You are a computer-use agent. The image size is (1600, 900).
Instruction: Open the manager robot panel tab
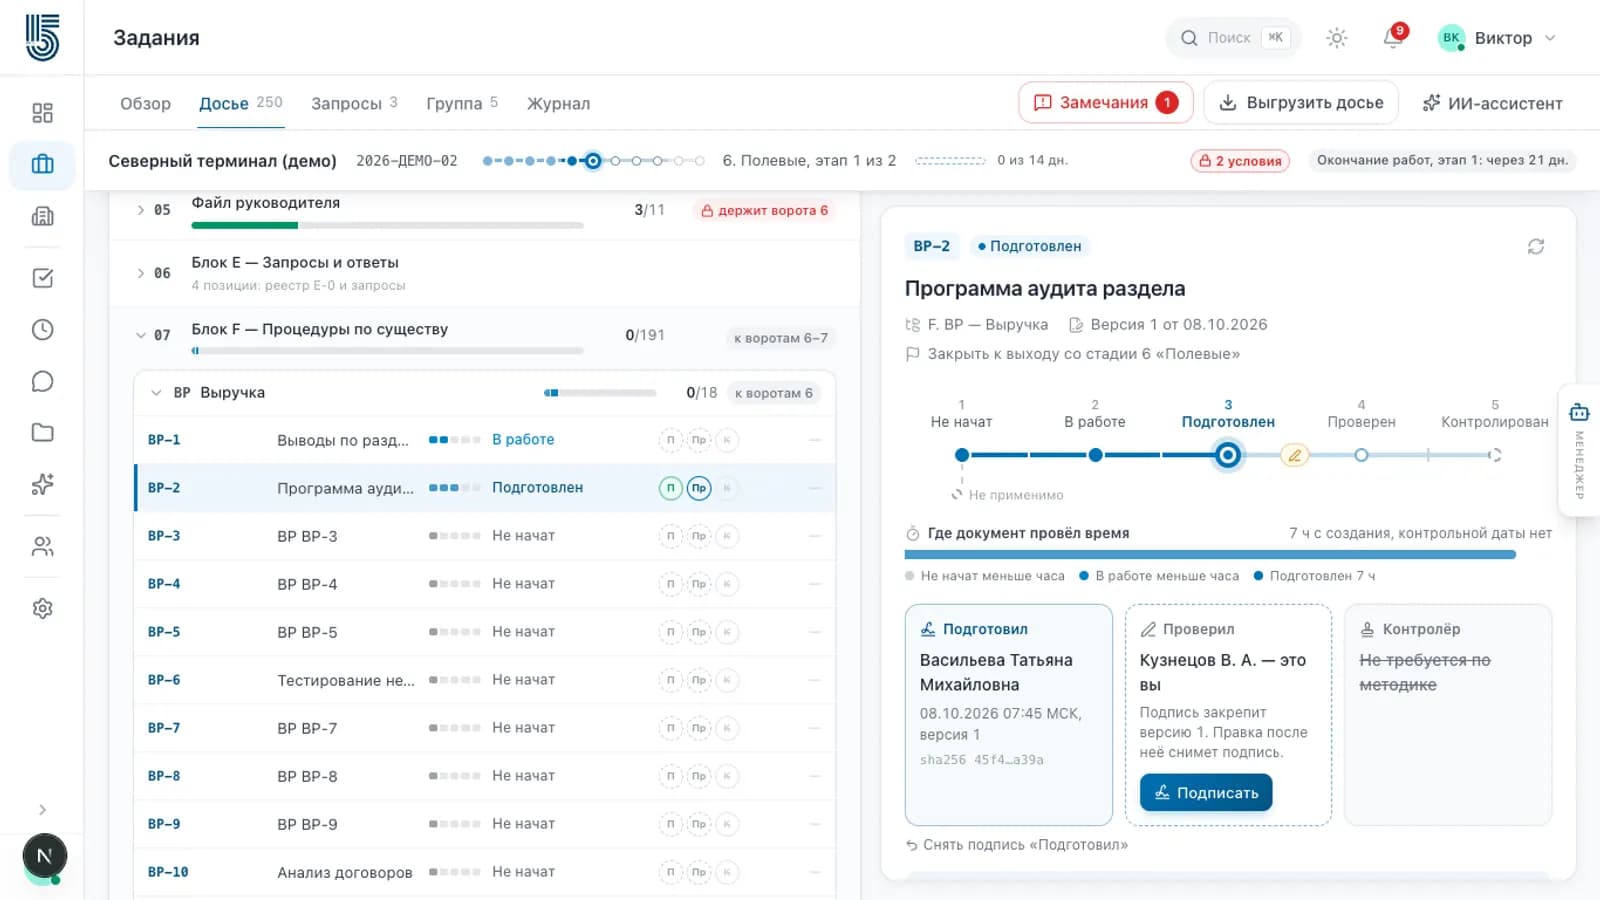(x=1579, y=449)
